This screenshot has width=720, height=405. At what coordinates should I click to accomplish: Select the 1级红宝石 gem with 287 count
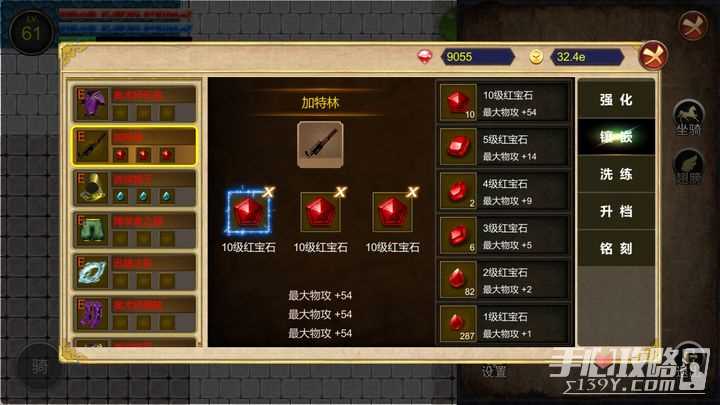504,324
